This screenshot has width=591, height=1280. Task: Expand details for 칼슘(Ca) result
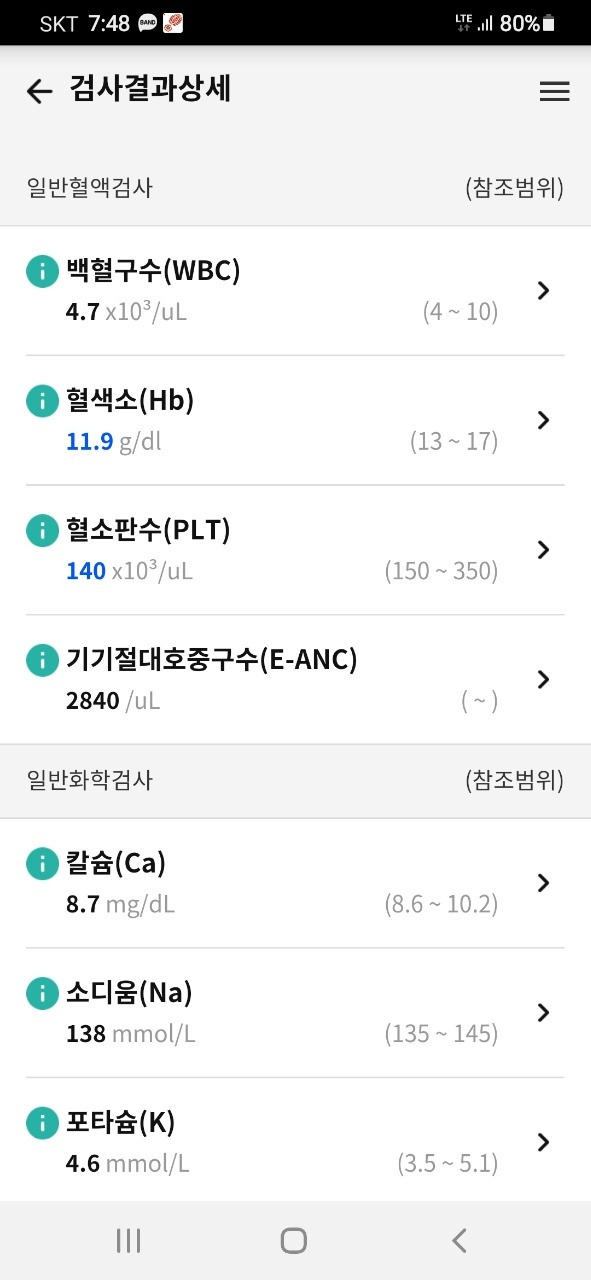coord(543,883)
